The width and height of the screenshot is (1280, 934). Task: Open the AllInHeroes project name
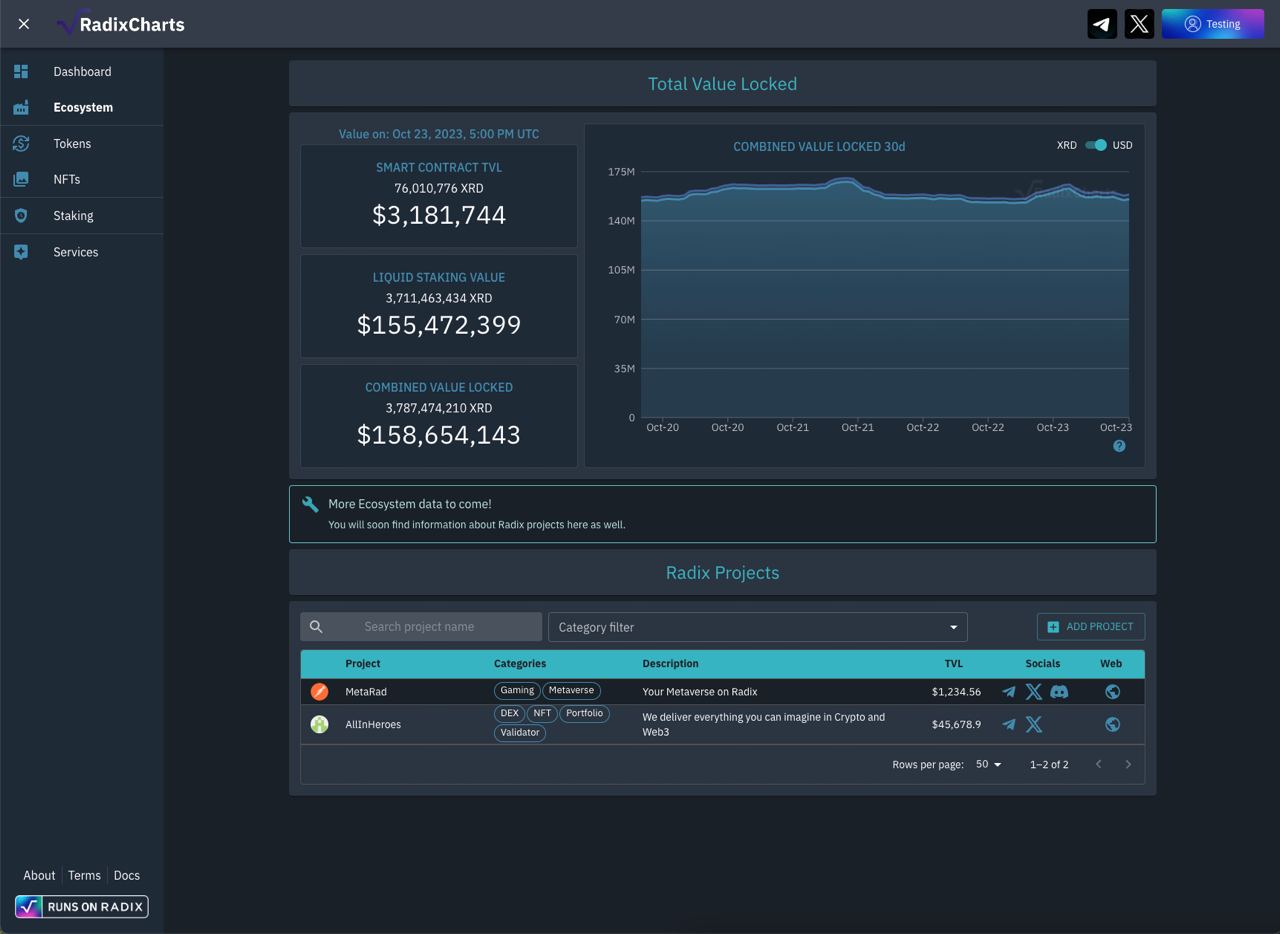(373, 724)
